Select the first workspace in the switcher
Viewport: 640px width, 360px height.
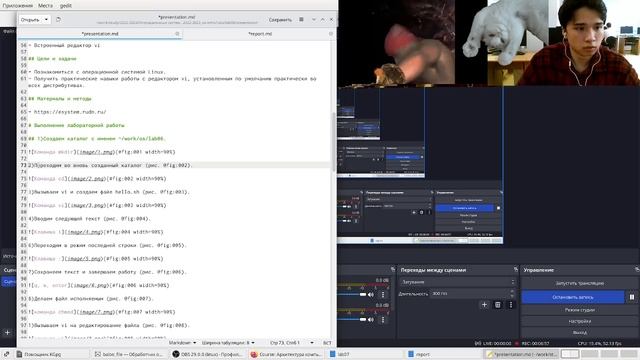(x=570, y=354)
